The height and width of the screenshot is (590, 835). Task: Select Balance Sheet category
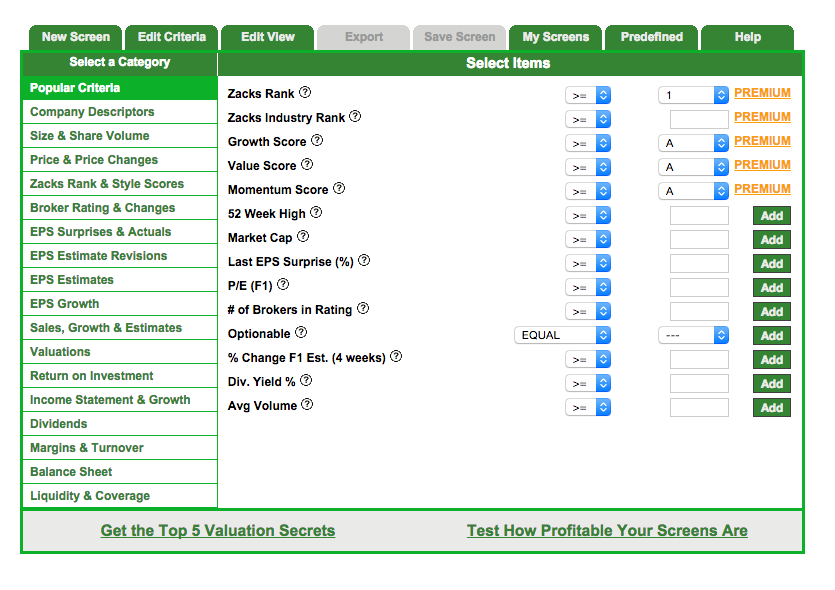(120, 471)
